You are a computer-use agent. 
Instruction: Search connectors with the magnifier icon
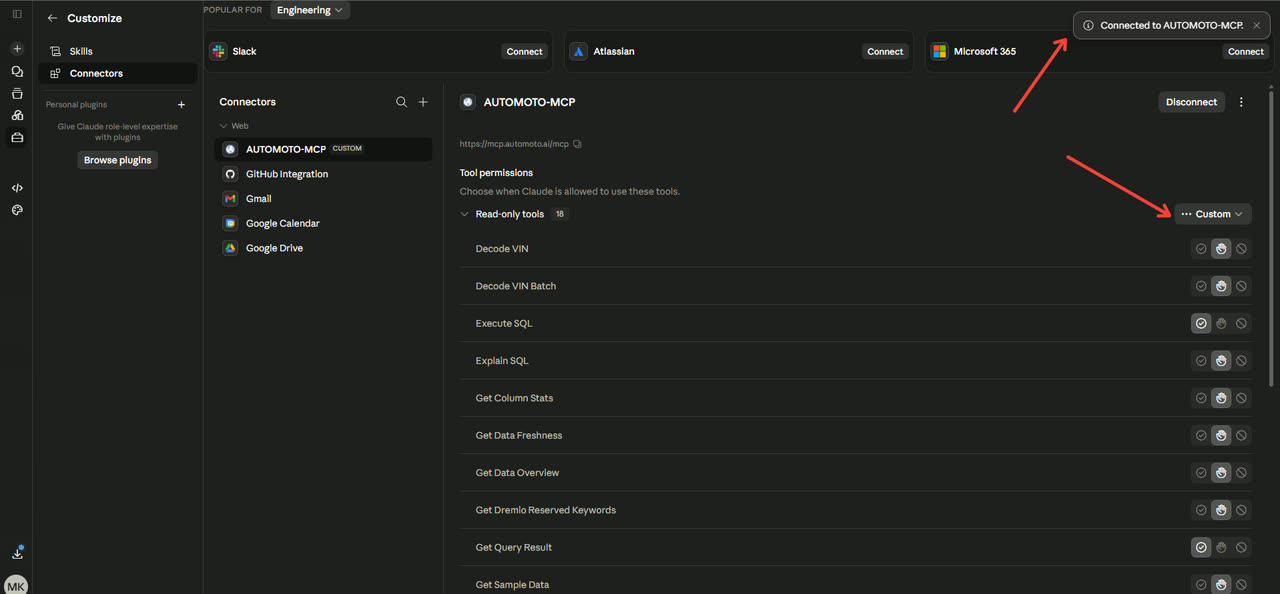pyautogui.click(x=401, y=102)
